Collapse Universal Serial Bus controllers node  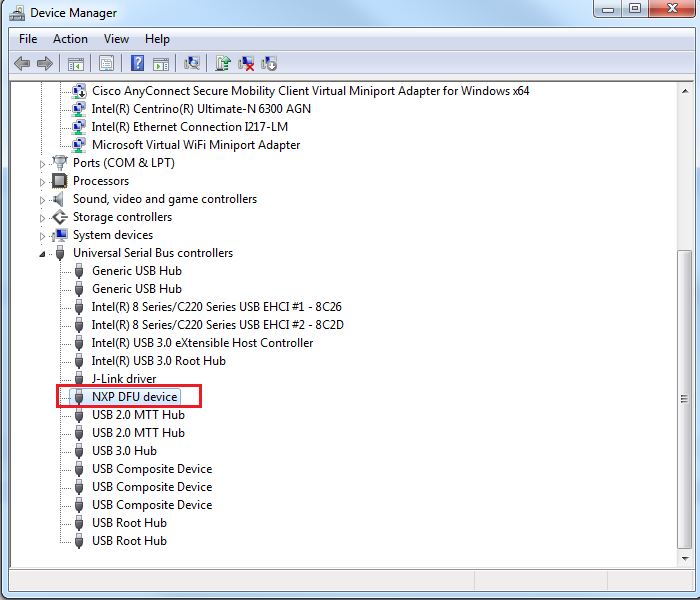click(x=43, y=253)
